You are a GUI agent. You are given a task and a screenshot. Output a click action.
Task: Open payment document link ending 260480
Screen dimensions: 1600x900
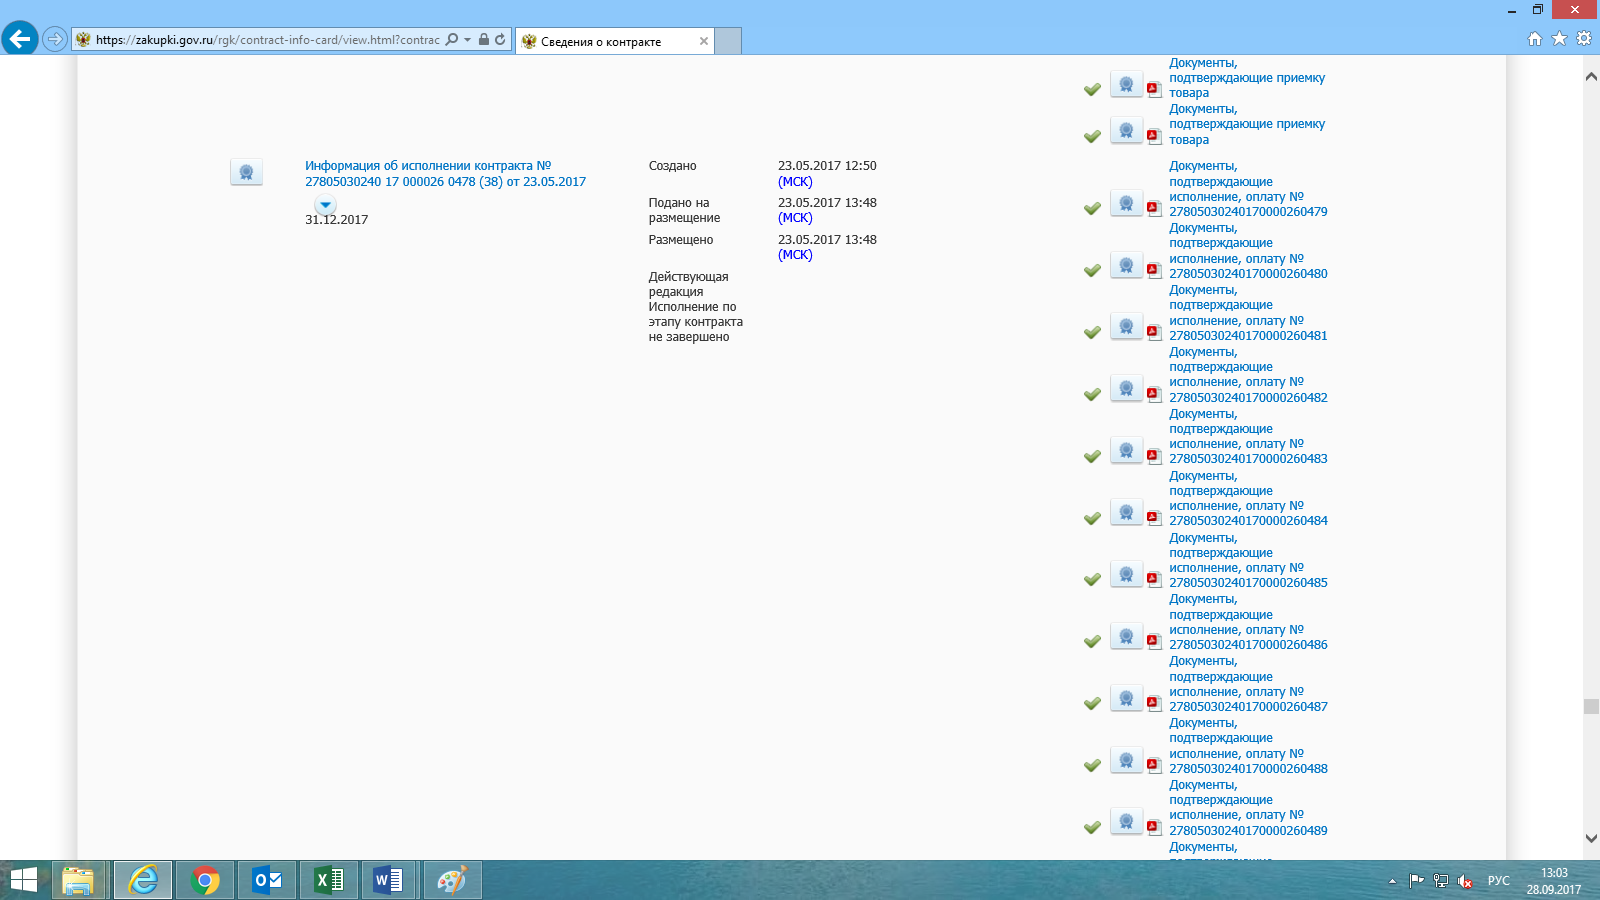coord(1248,251)
